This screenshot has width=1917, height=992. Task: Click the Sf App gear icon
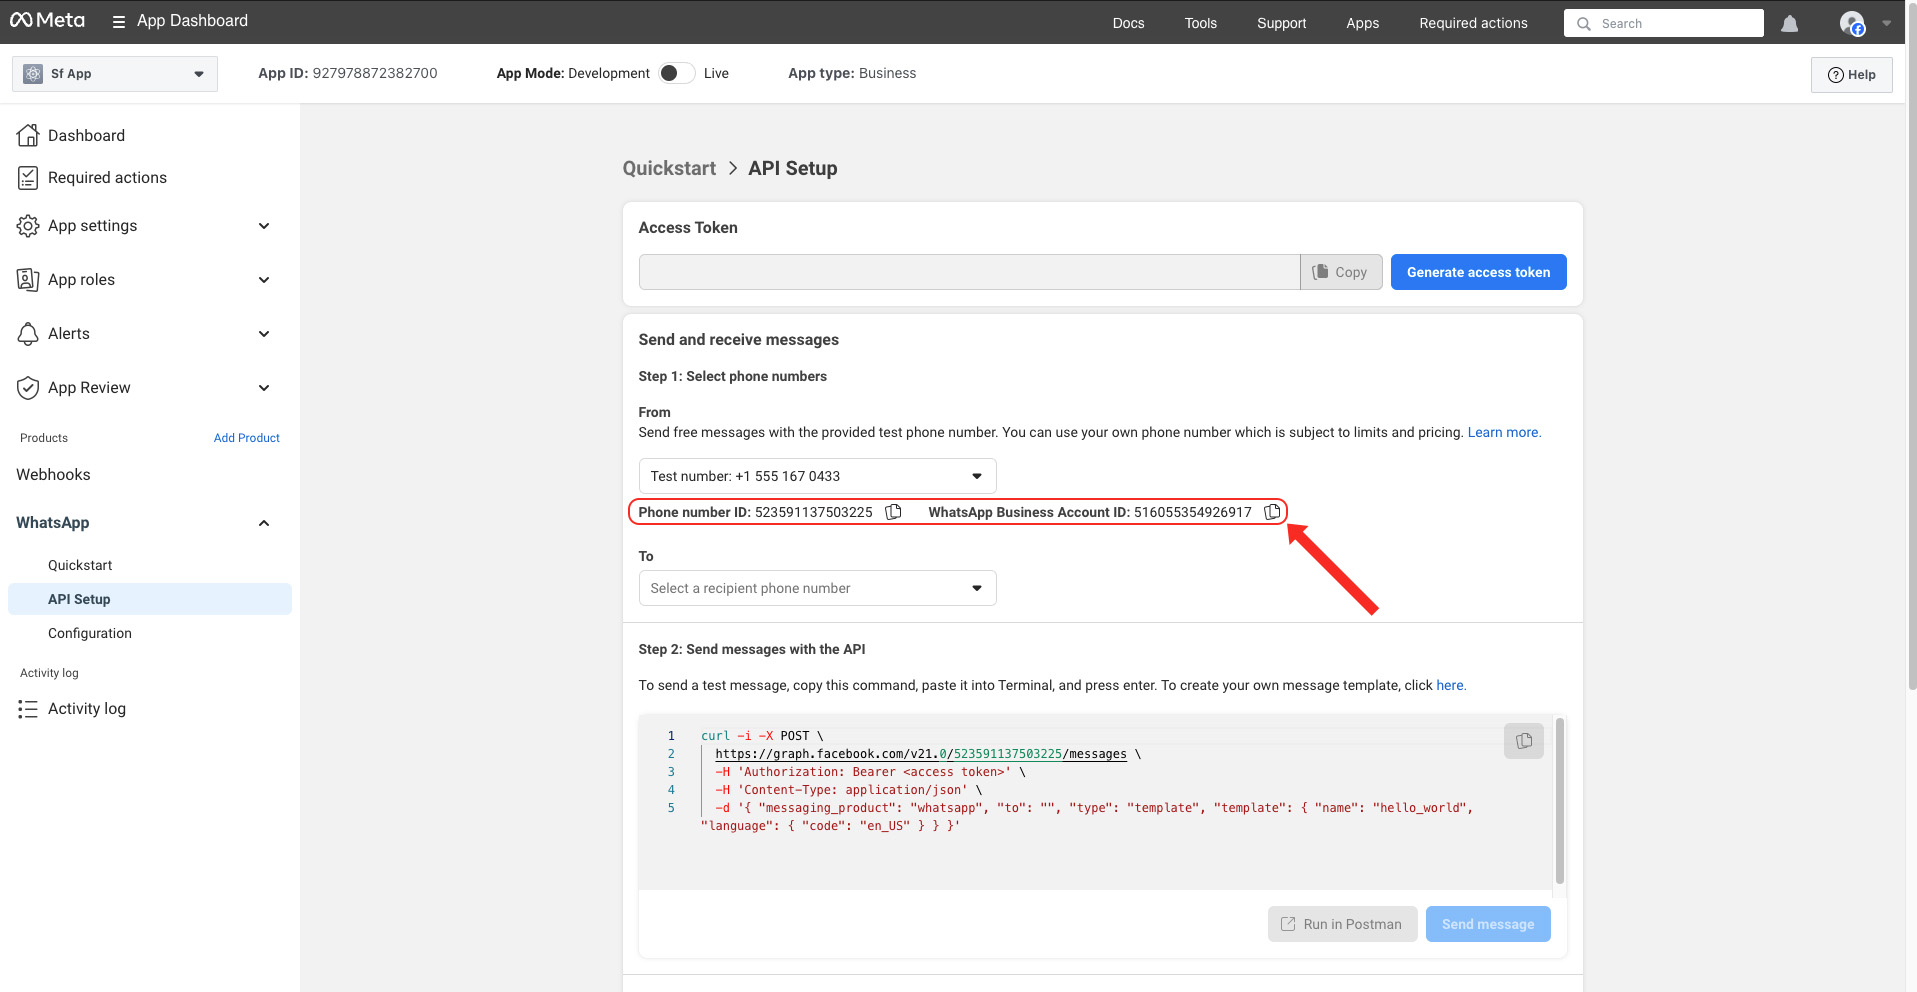point(33,74)
